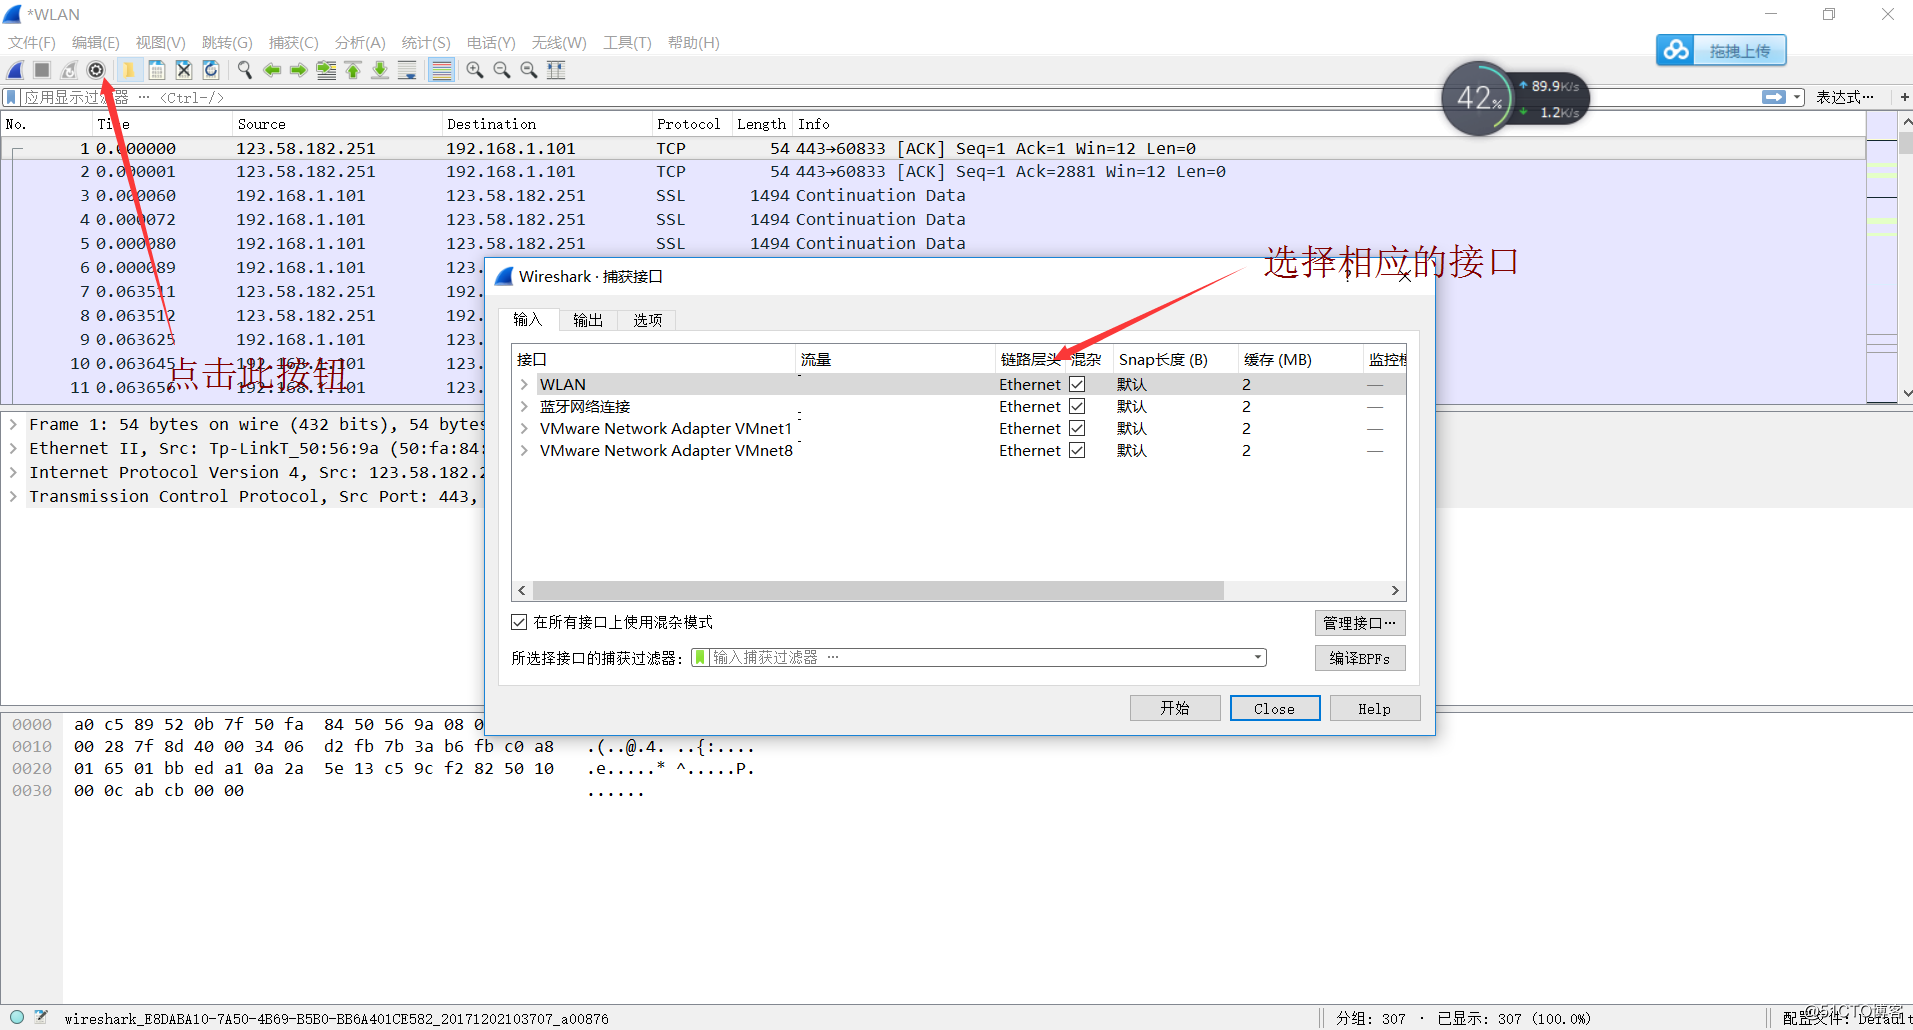The image size is (1913, 1030).
Task: Stop capture with the square icon
Action: (x=42, y=70)
